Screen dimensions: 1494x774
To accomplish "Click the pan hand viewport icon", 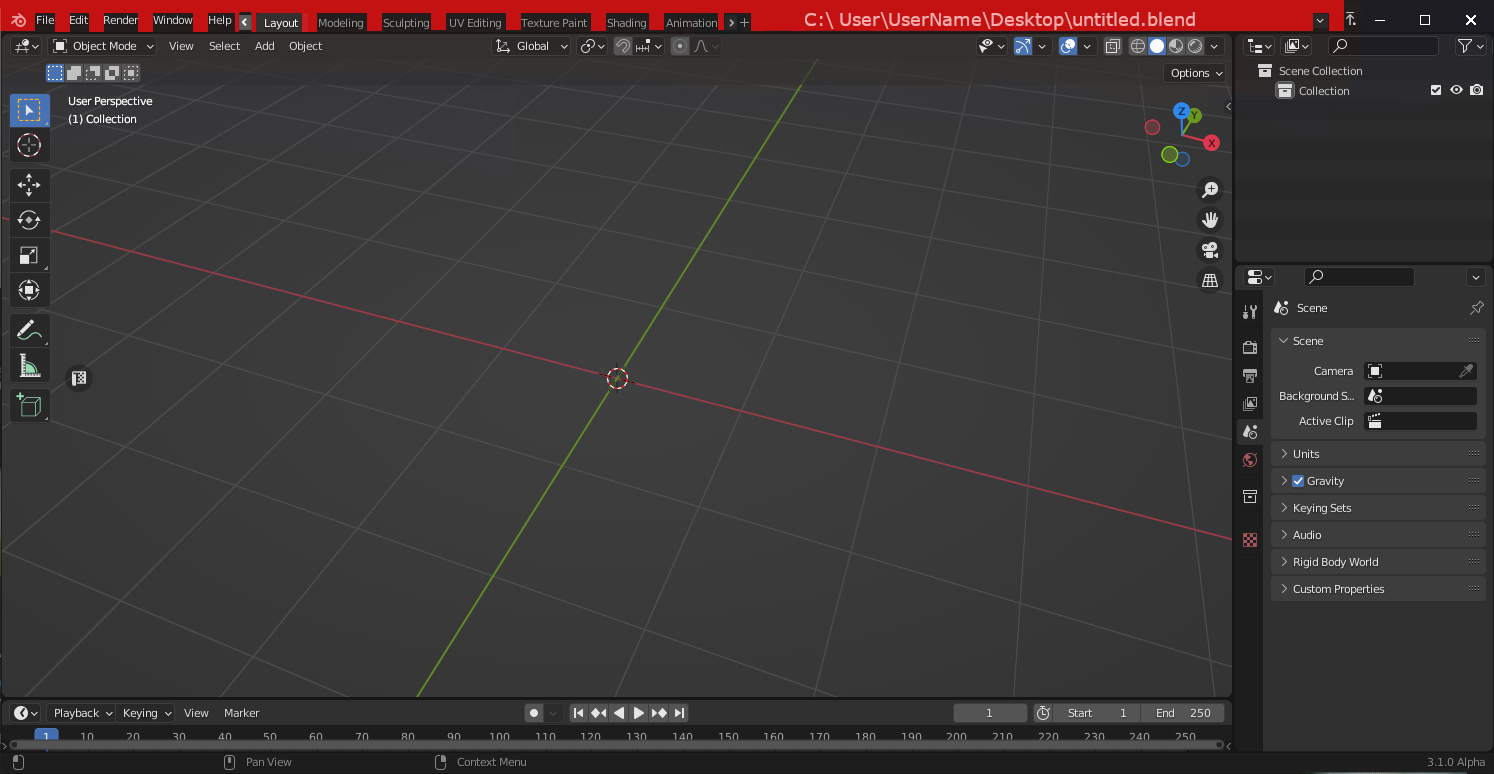I will [1210, 220].
